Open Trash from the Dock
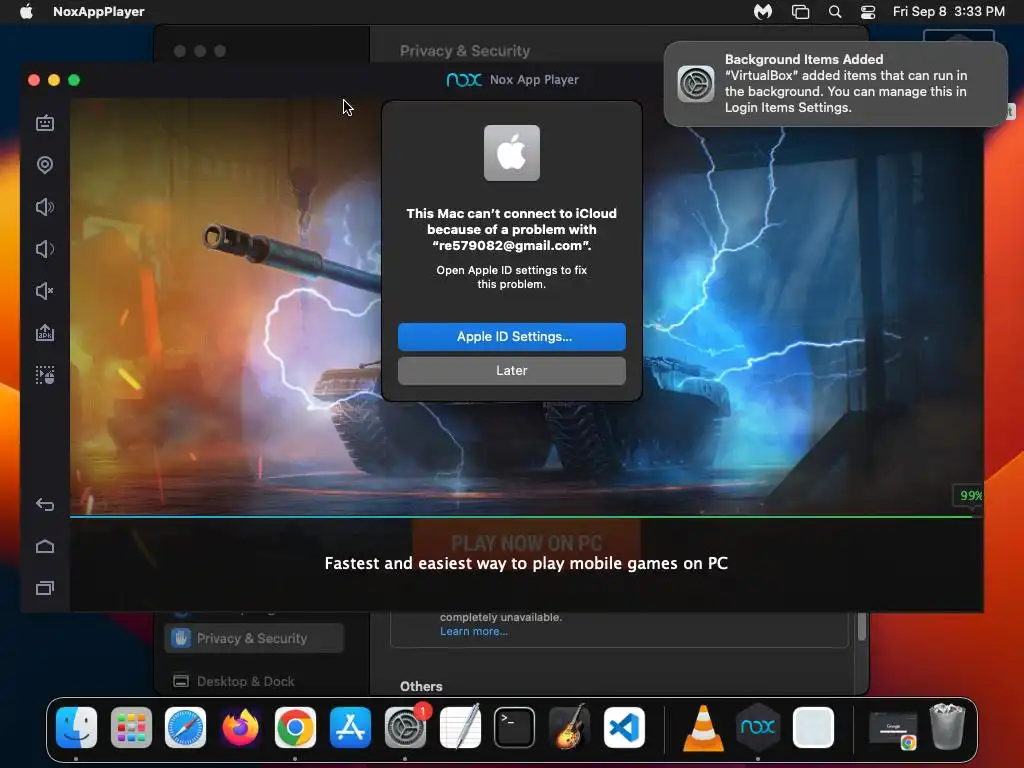 pyautogui.click(x=947, y=727)
